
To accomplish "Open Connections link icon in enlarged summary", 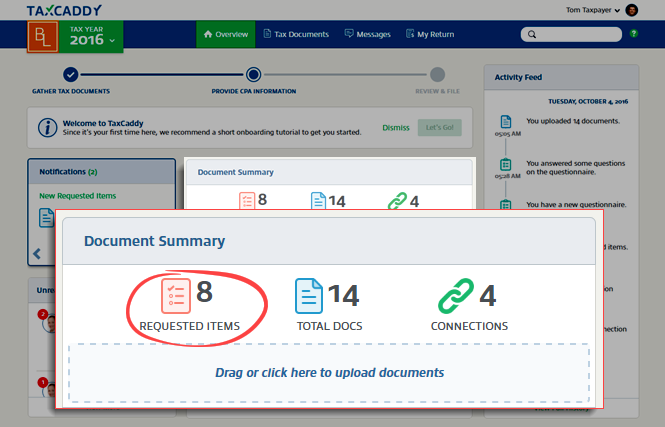I will click(x=455, y=296).
